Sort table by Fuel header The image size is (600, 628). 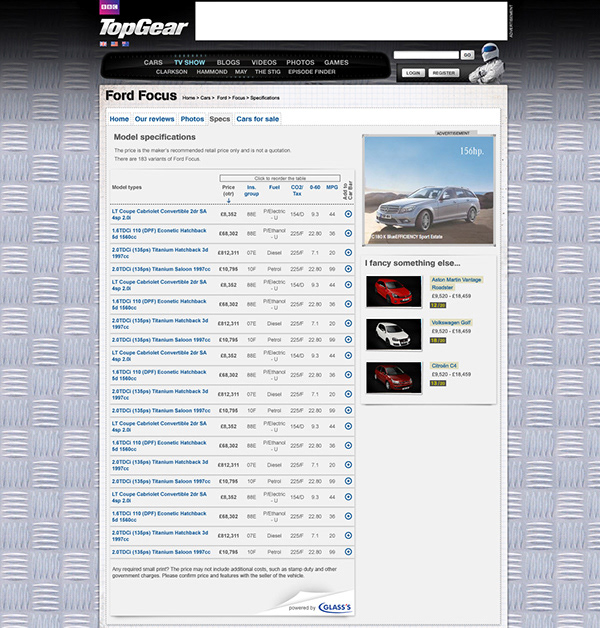pos(274,187)
